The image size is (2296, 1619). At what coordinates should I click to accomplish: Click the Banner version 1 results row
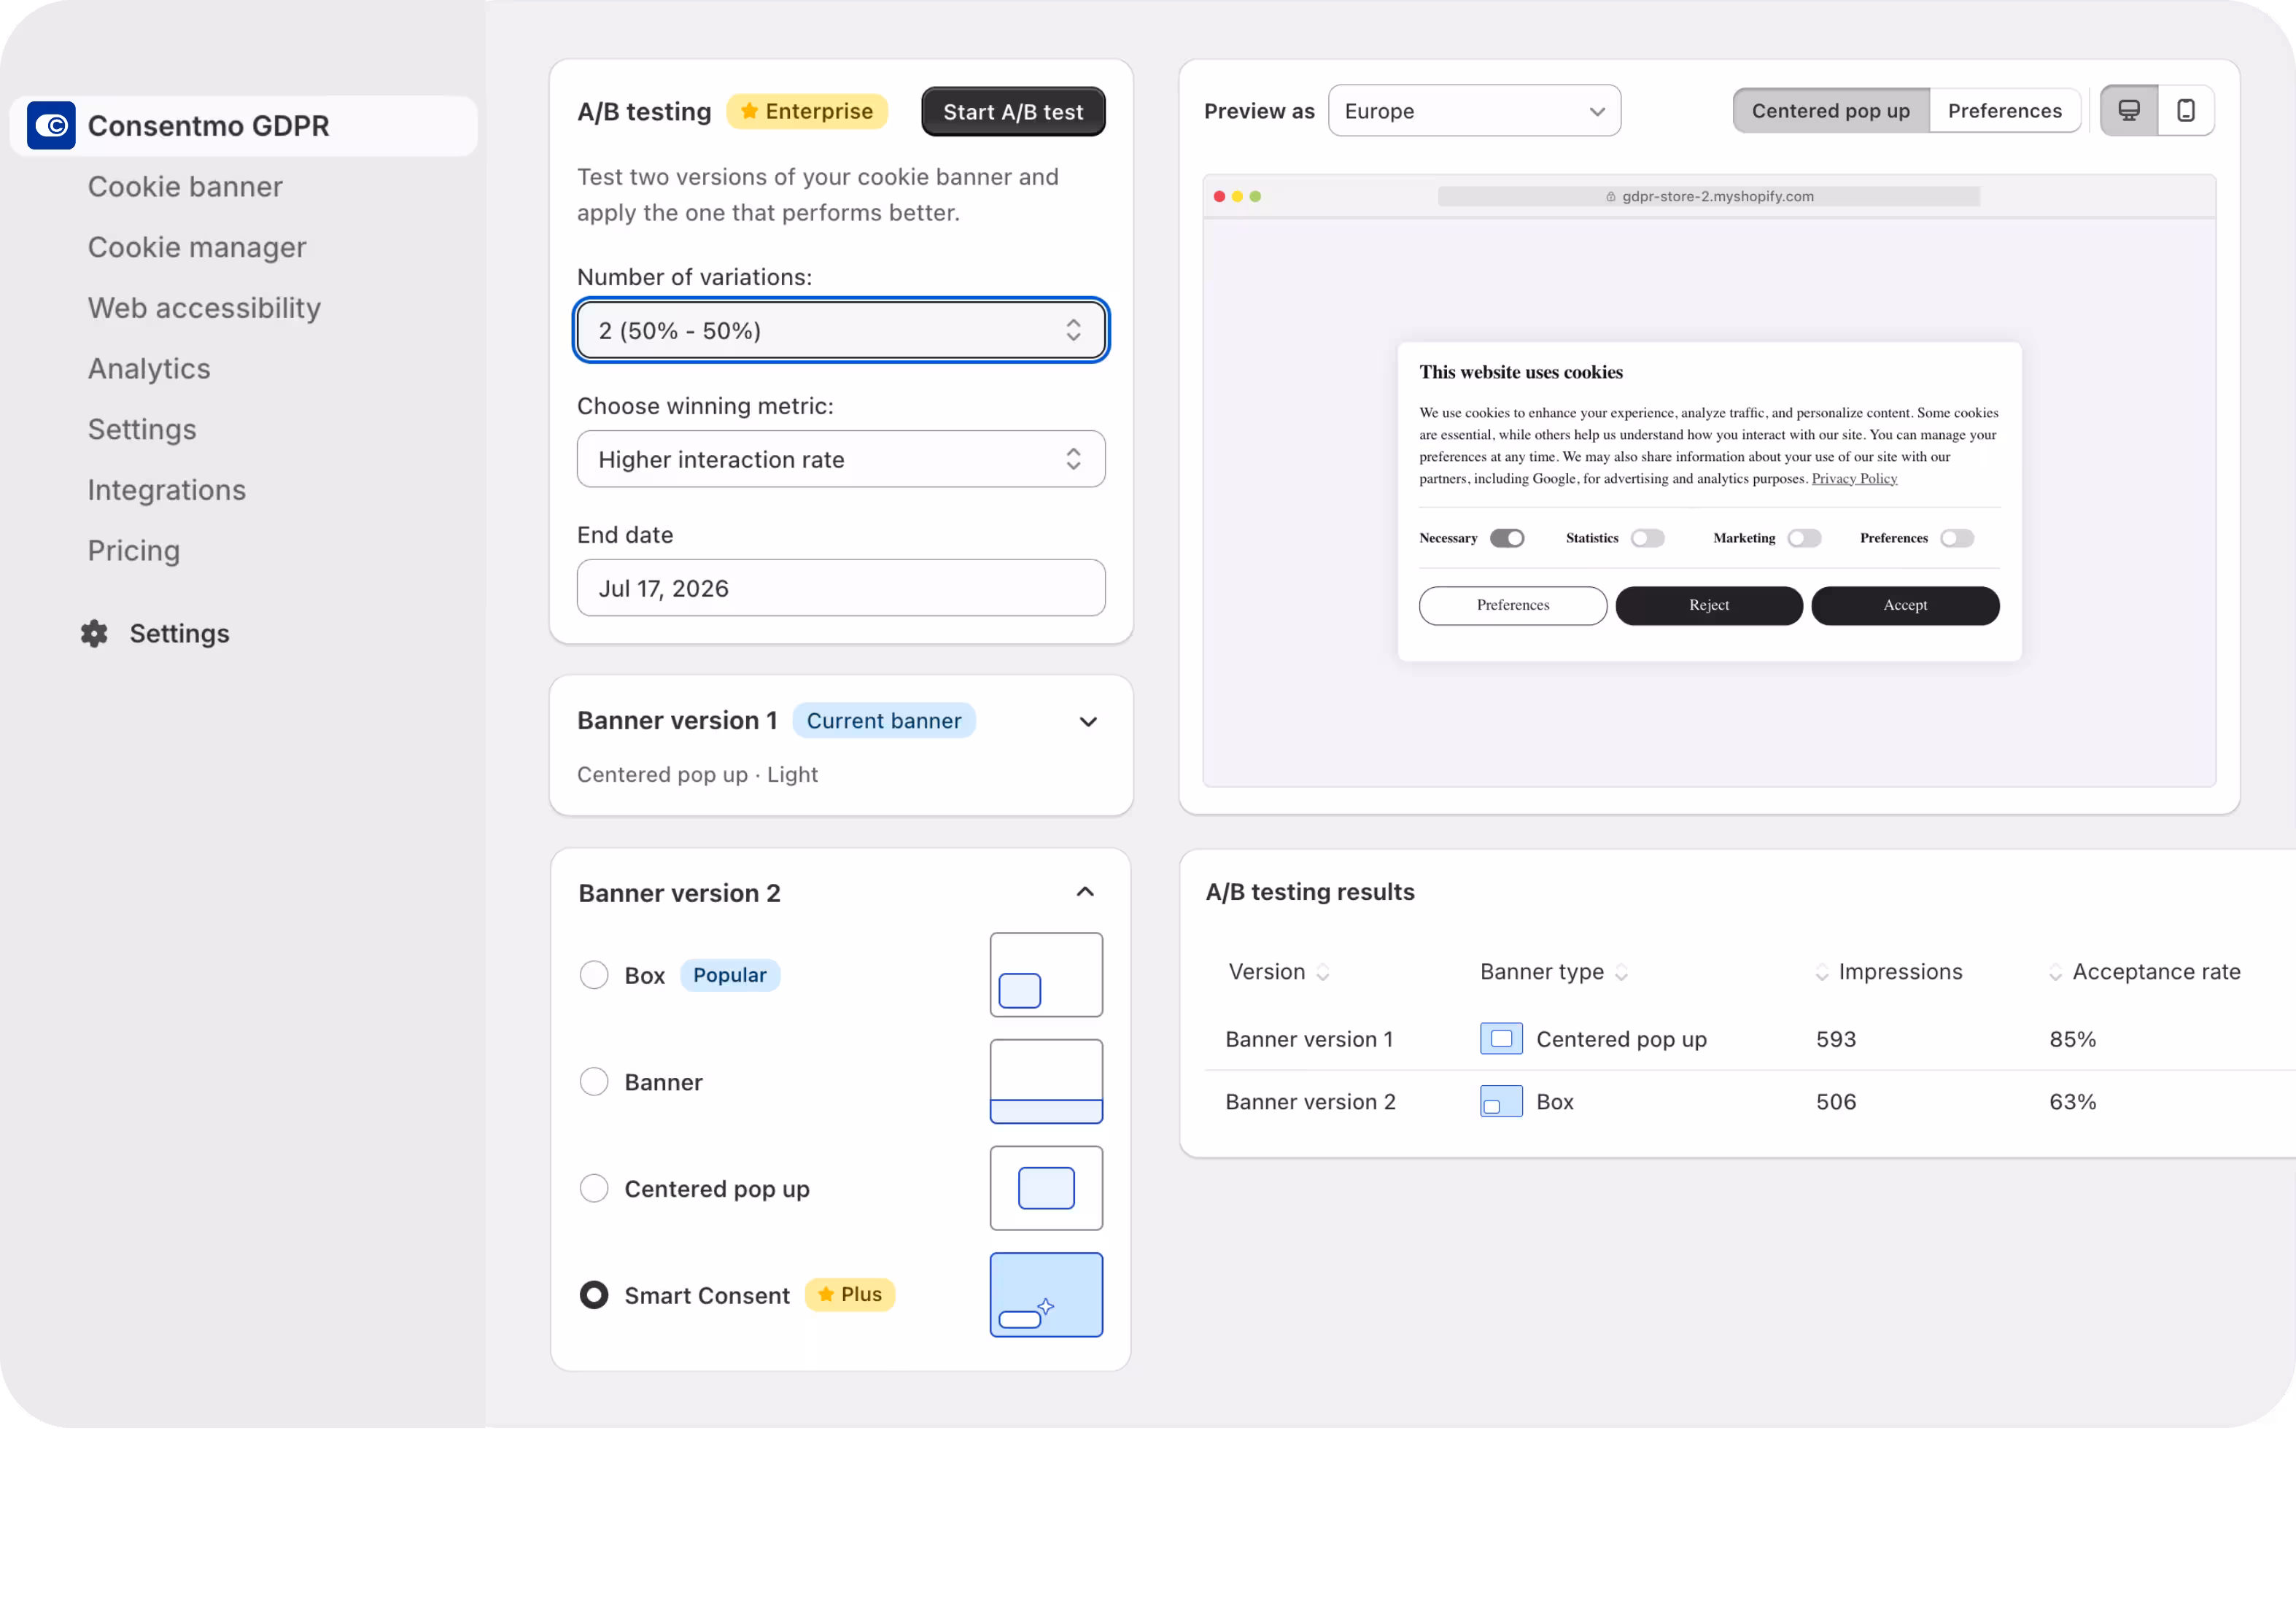pyautogui.click(x=1750, y=1039)
